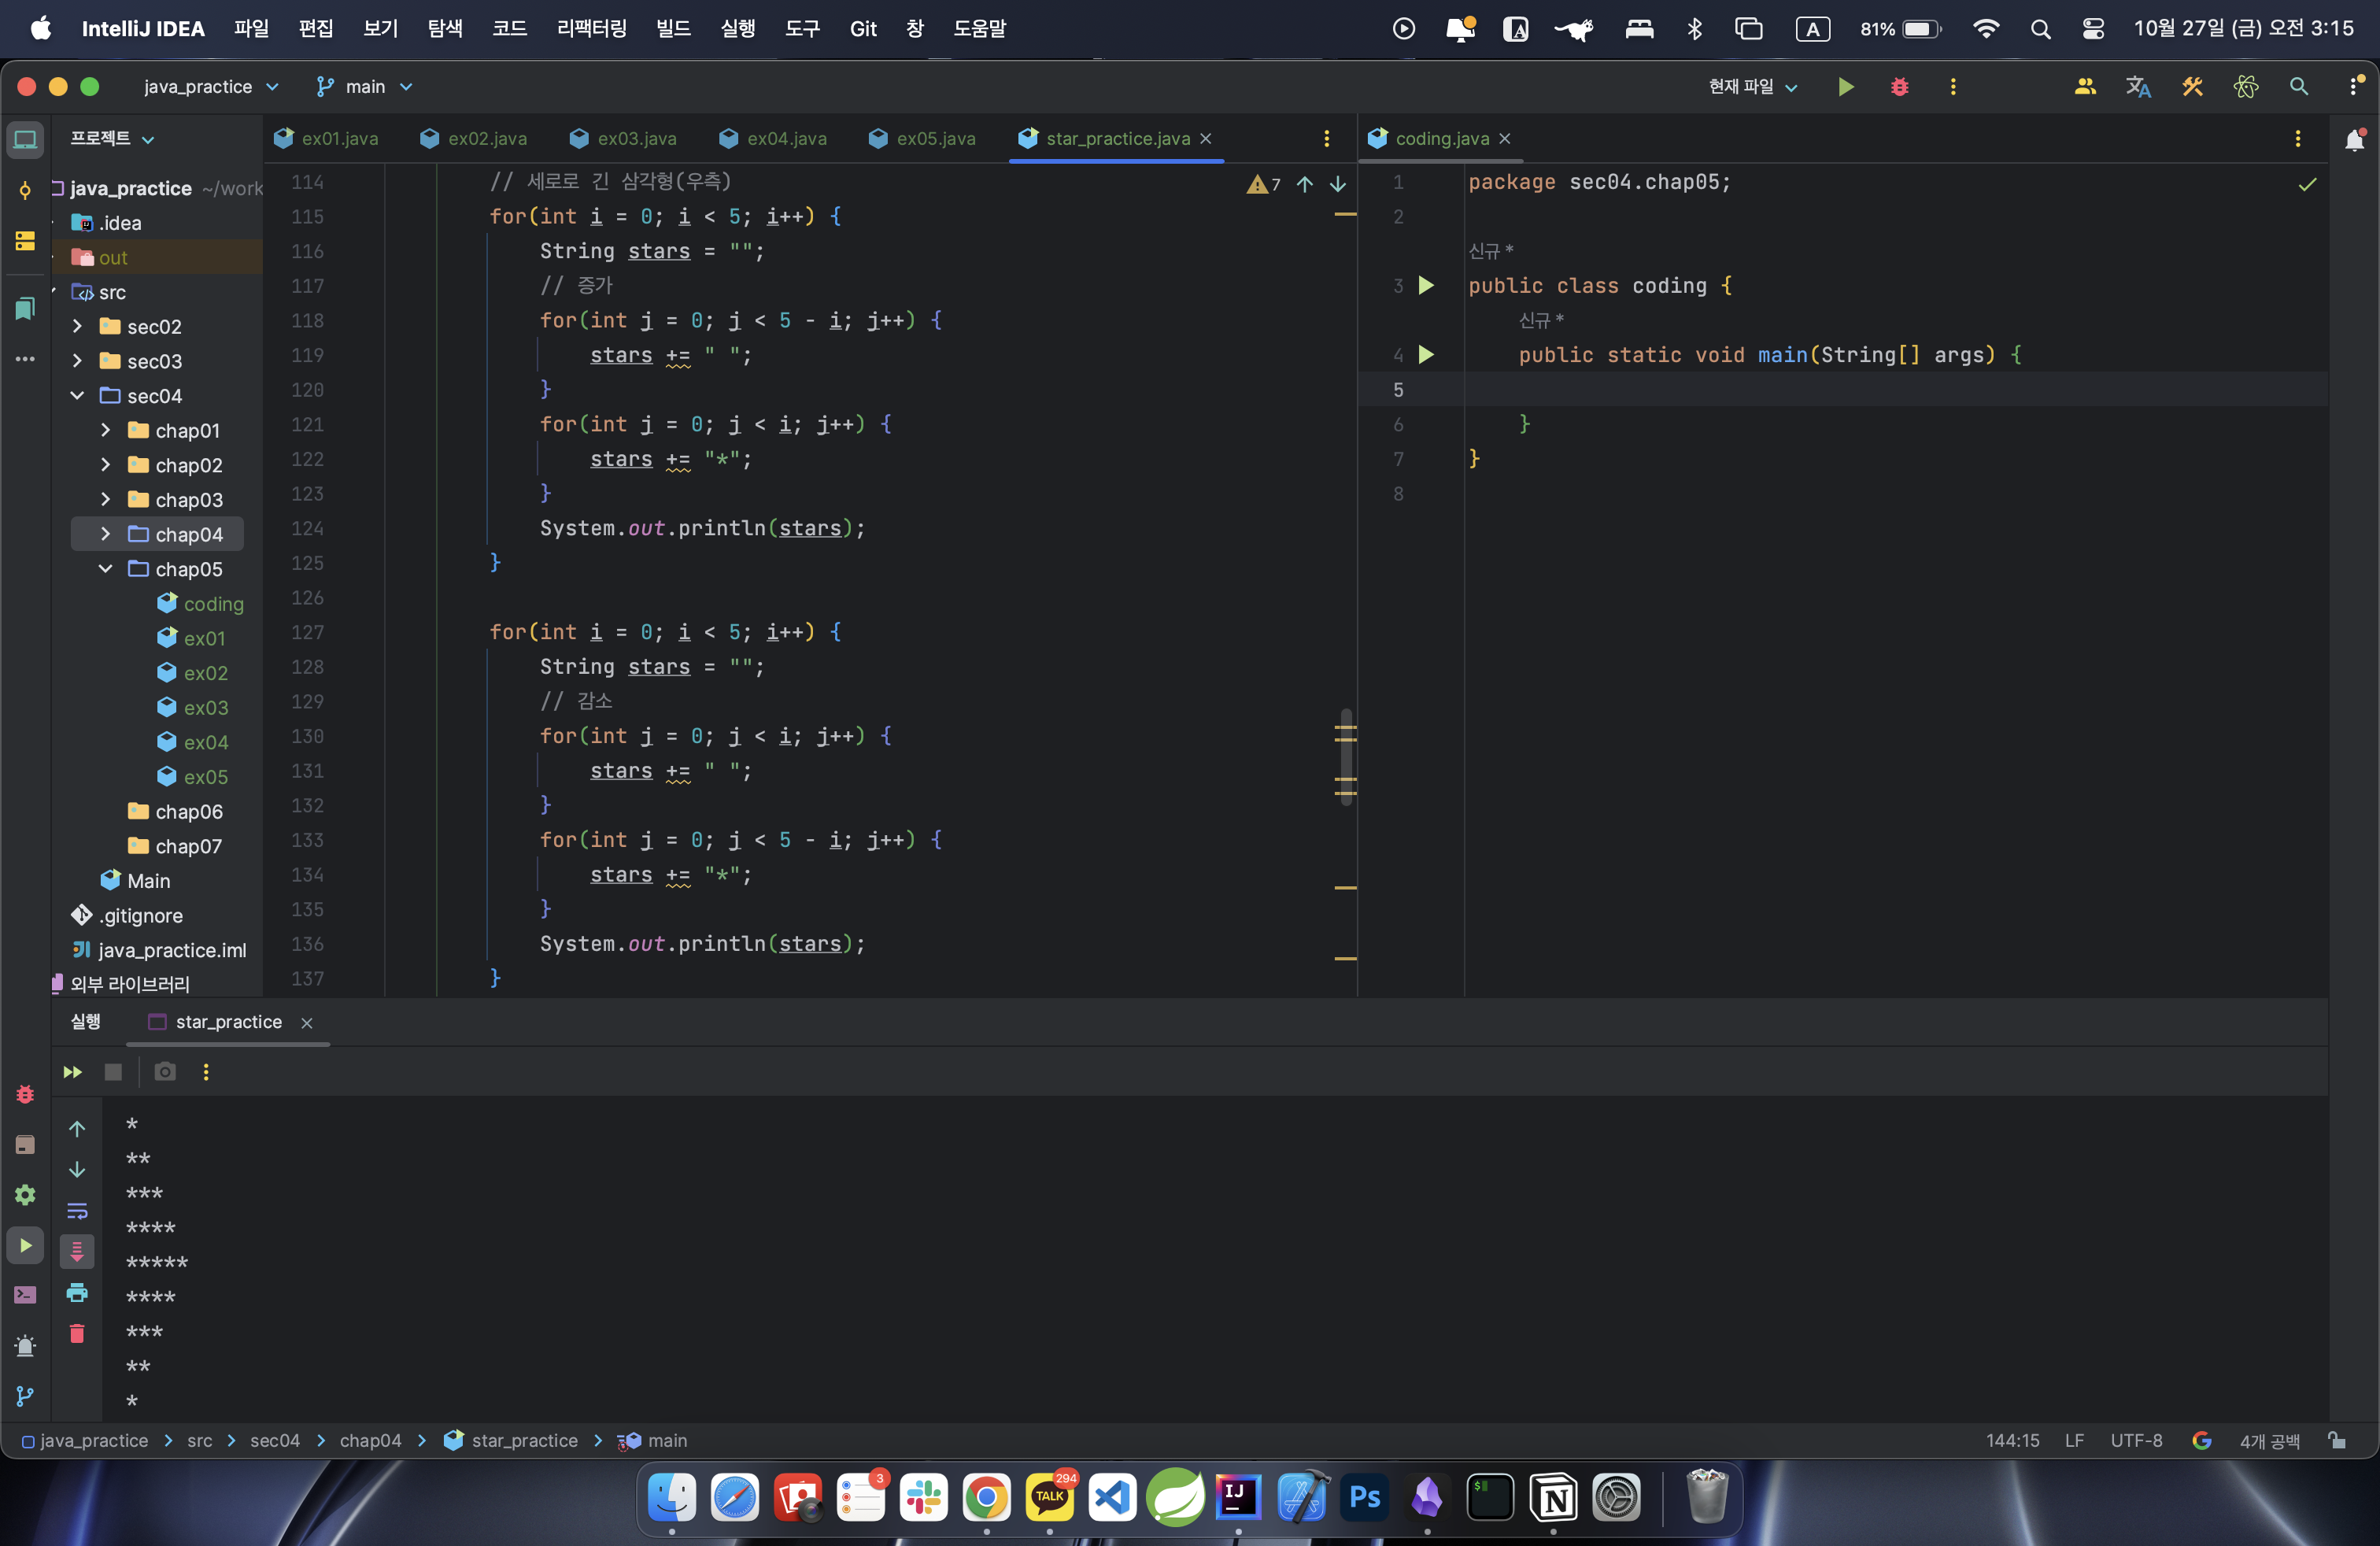Toggle scroll to end in console
The image size is (2380, 1546).
pos(77,1251)
